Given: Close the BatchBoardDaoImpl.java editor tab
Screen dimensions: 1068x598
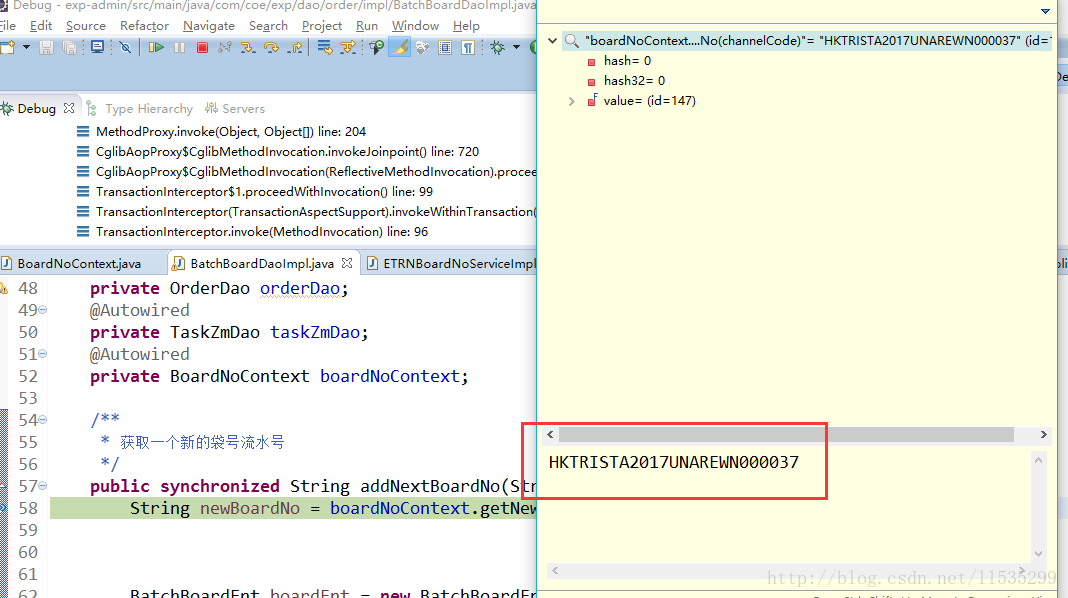Looking at the screenshot, I should [x=347, y=263].
